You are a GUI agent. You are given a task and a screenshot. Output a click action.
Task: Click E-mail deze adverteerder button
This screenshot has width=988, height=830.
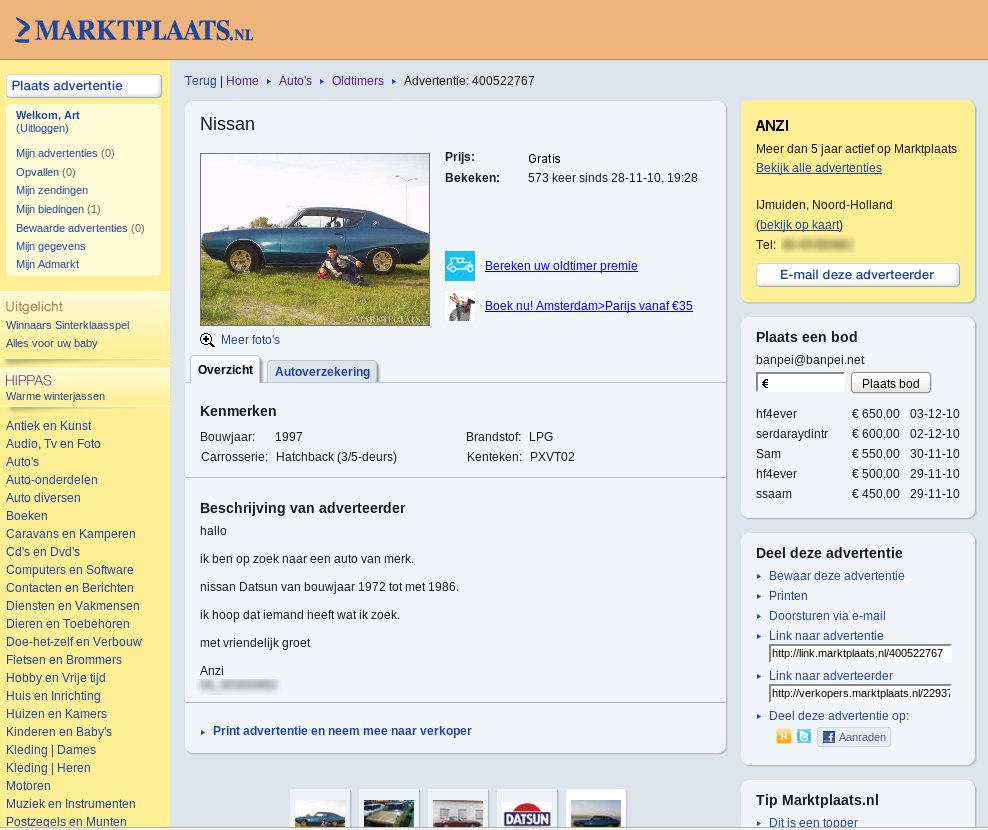point(857,275)
